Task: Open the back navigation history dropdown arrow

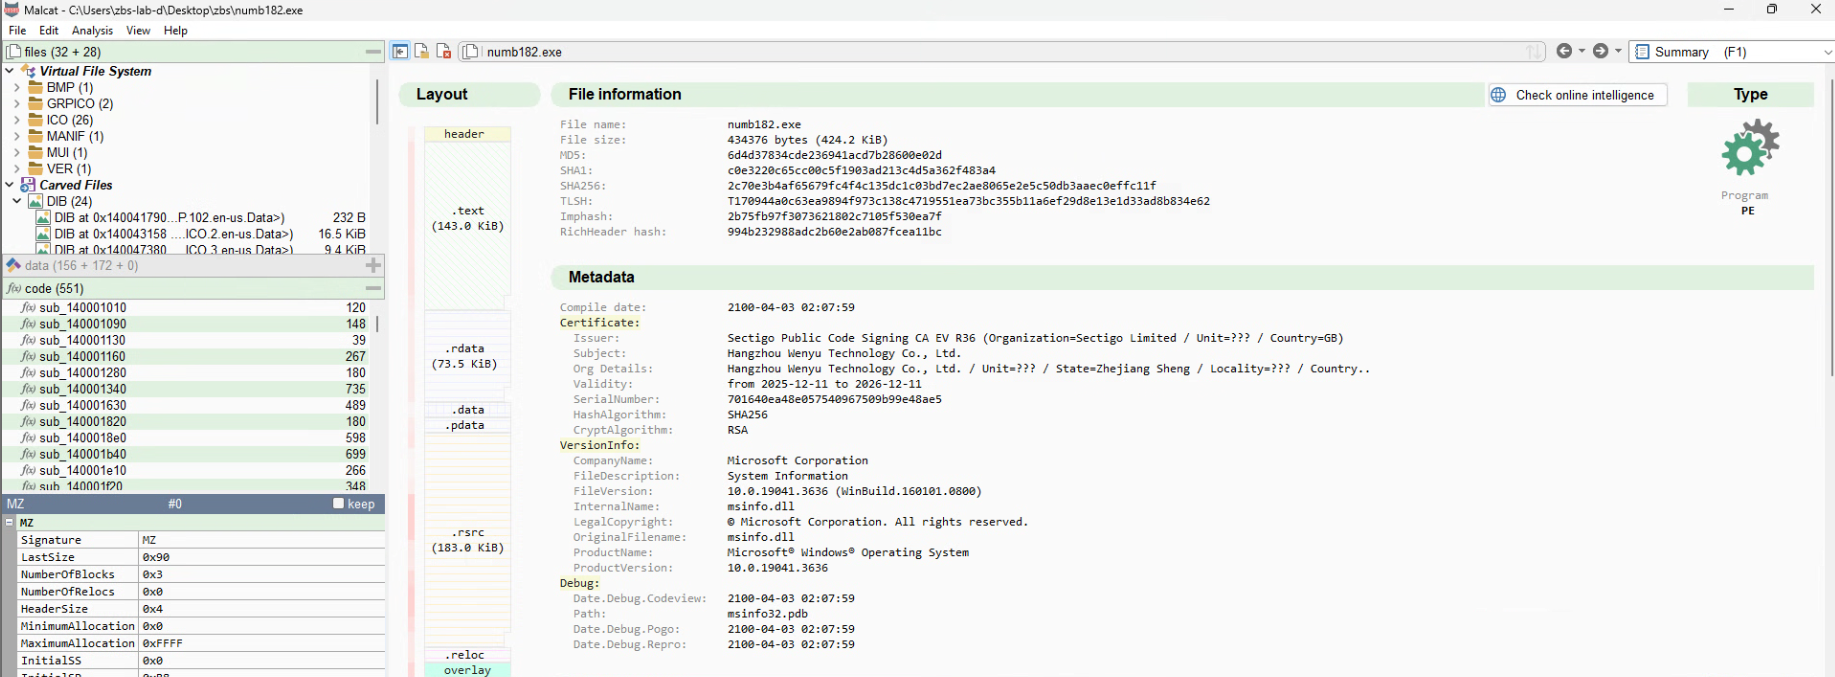Action: click(1582, 51)
